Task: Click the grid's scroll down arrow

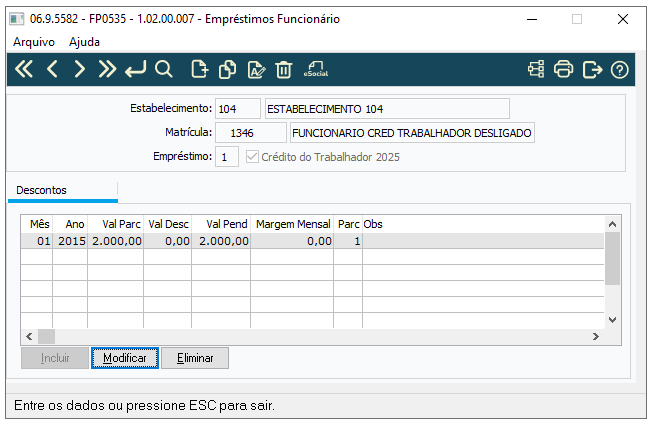Action: pyautogui.click(x=612, y=320)
